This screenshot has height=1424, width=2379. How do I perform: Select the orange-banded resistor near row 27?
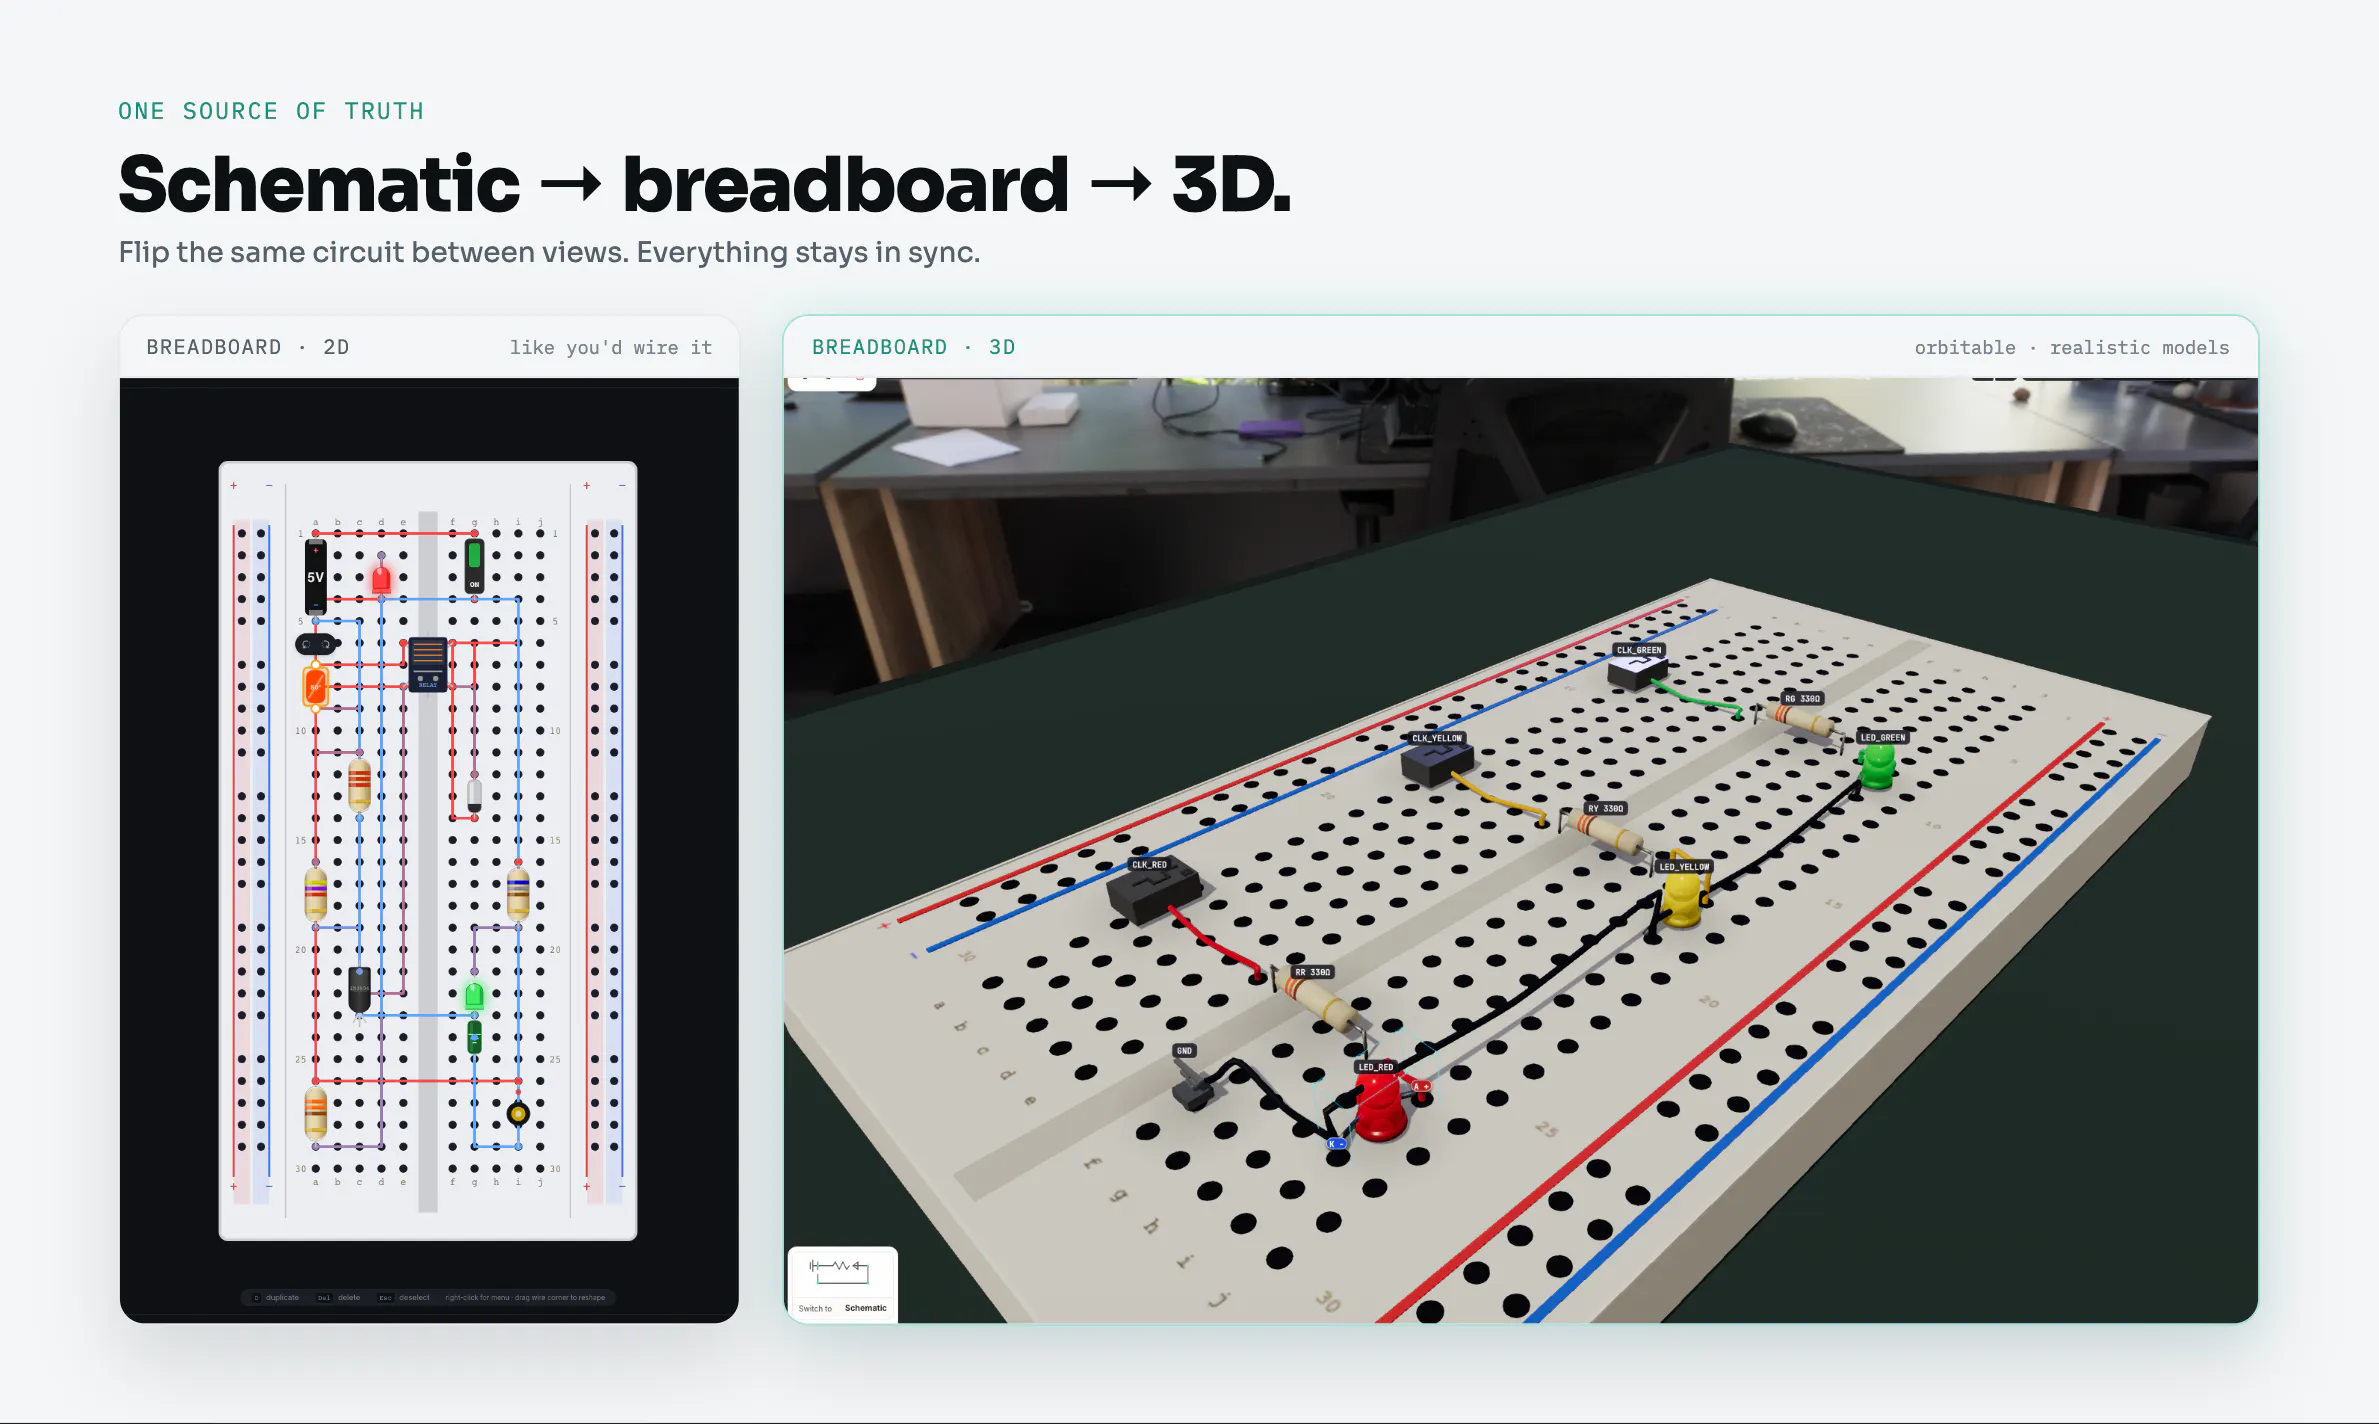(315, 1113)
